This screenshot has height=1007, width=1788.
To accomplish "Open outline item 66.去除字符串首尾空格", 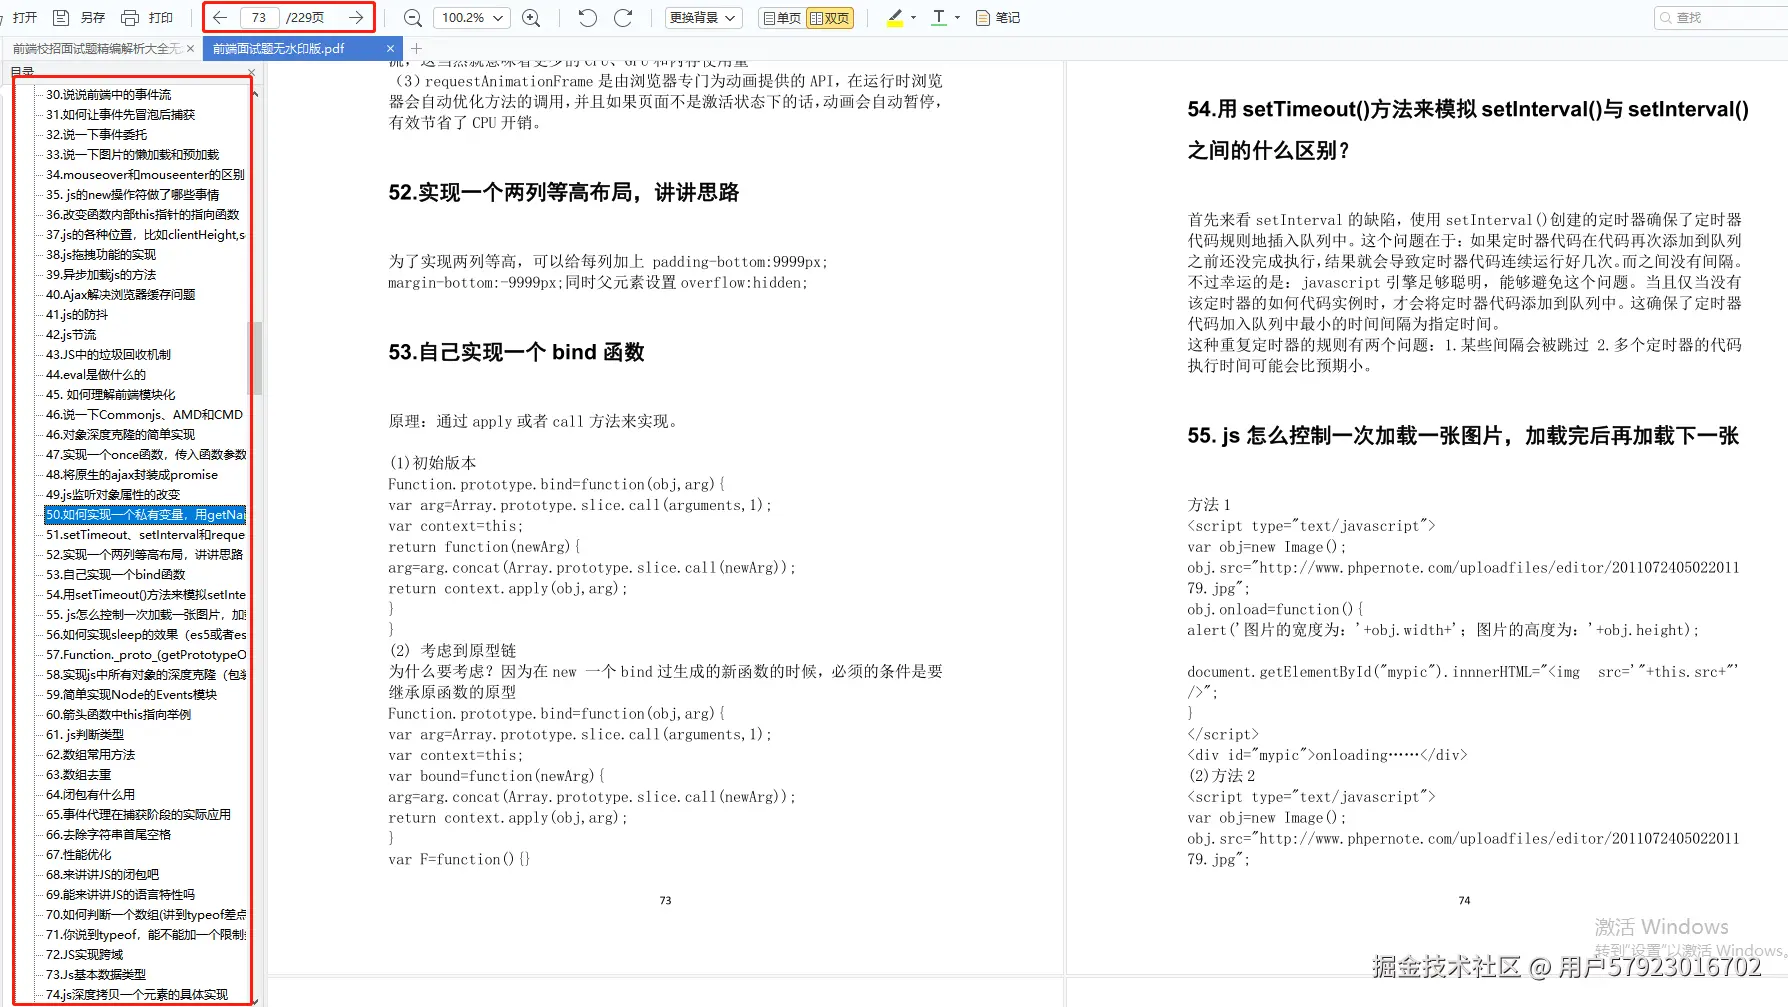I will point(108,835).
